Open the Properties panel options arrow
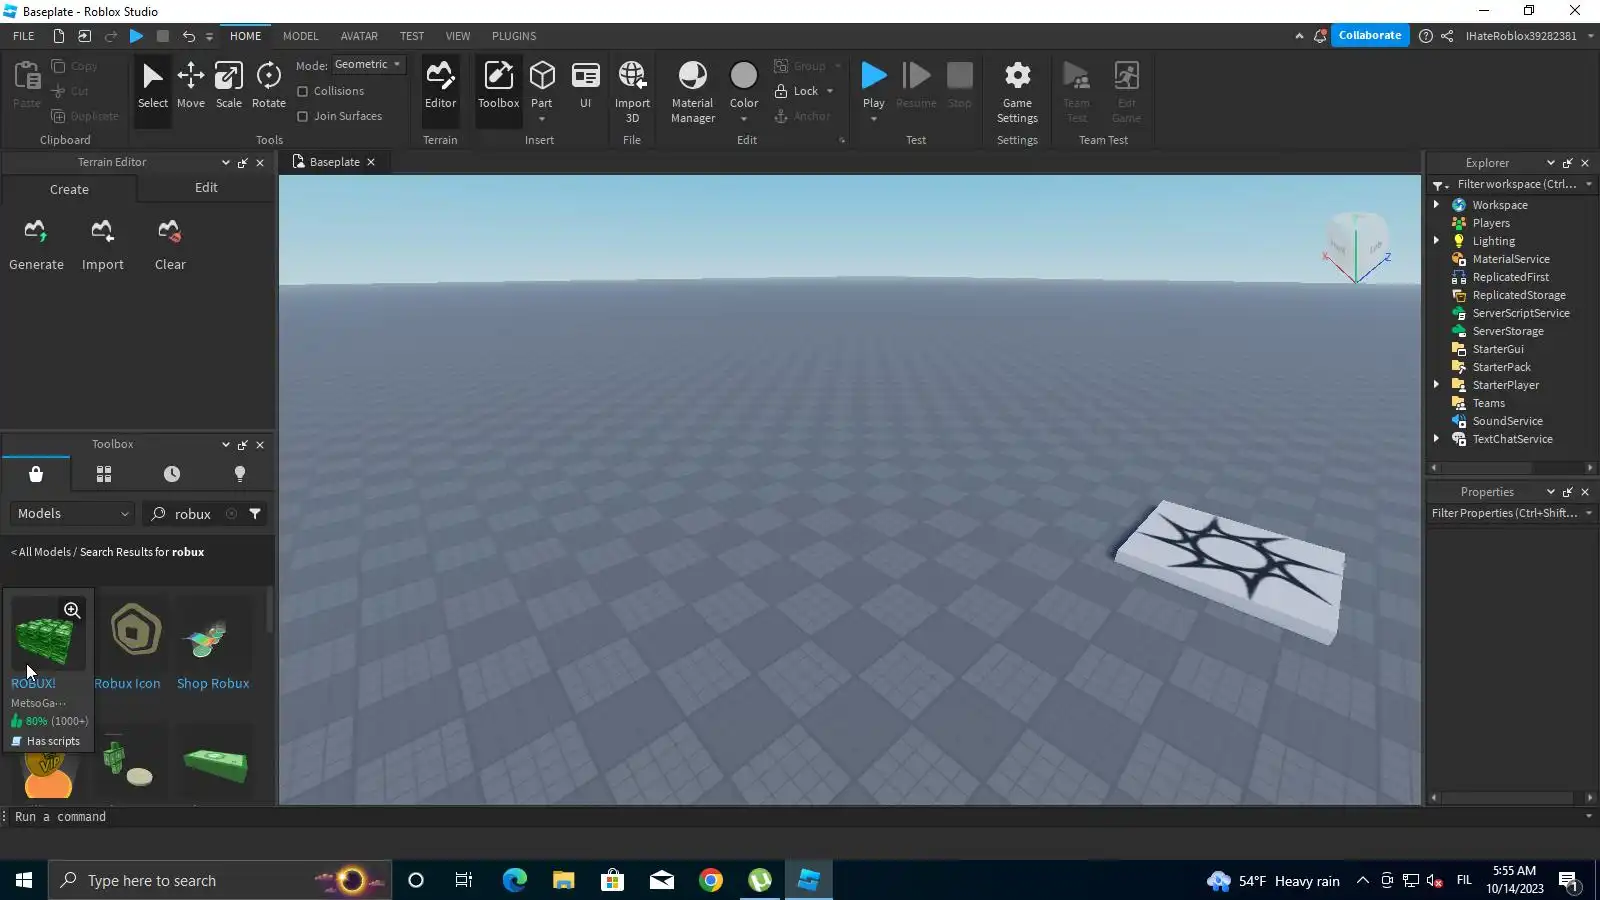This screenshot has height=900, width=1600. pyautogui.click(x=1550, y=492)
